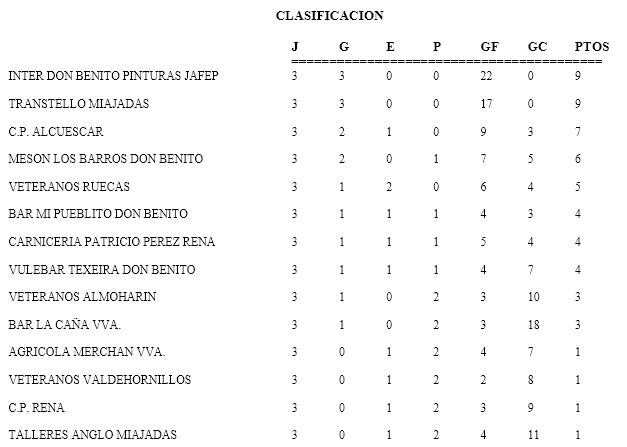Click the 18 goals-against value
This screenshot has height=447, width=627.
[x=537, y=324]
